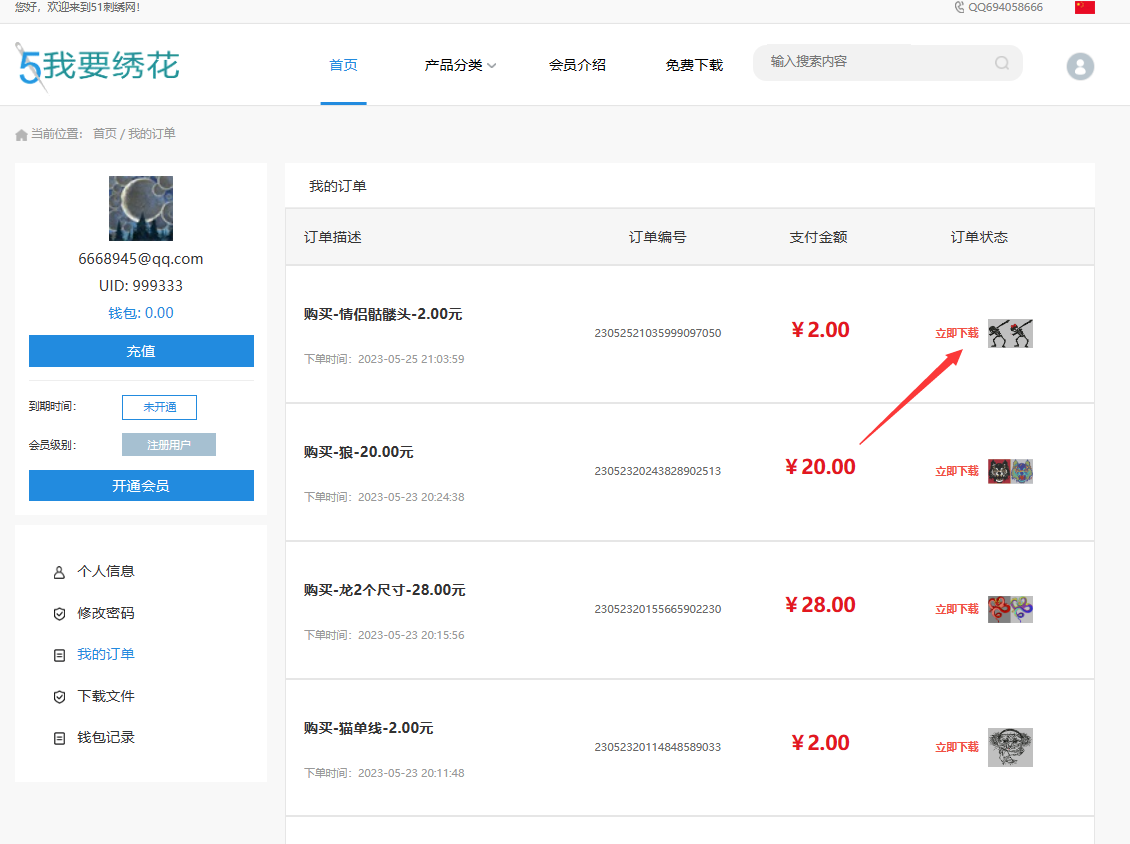Open 个人信息 in sidebar menu
1130x844 pixels.
coord(106,572)
